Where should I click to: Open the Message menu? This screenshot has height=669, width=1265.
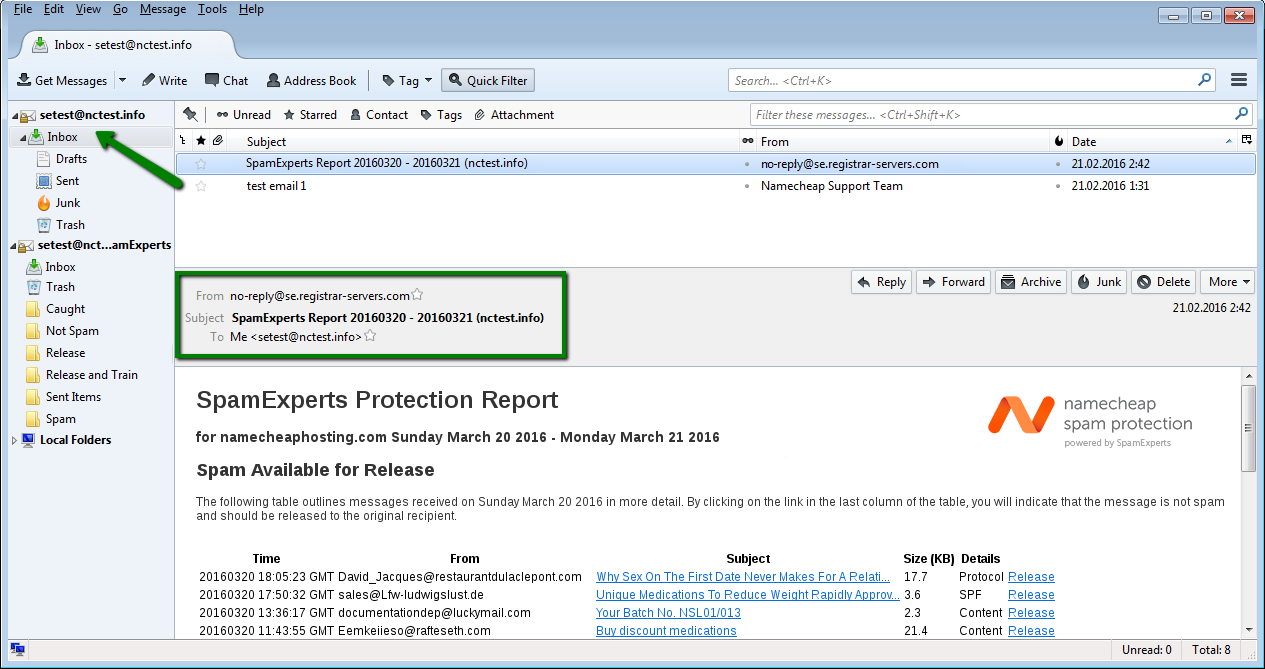(163, 9)
